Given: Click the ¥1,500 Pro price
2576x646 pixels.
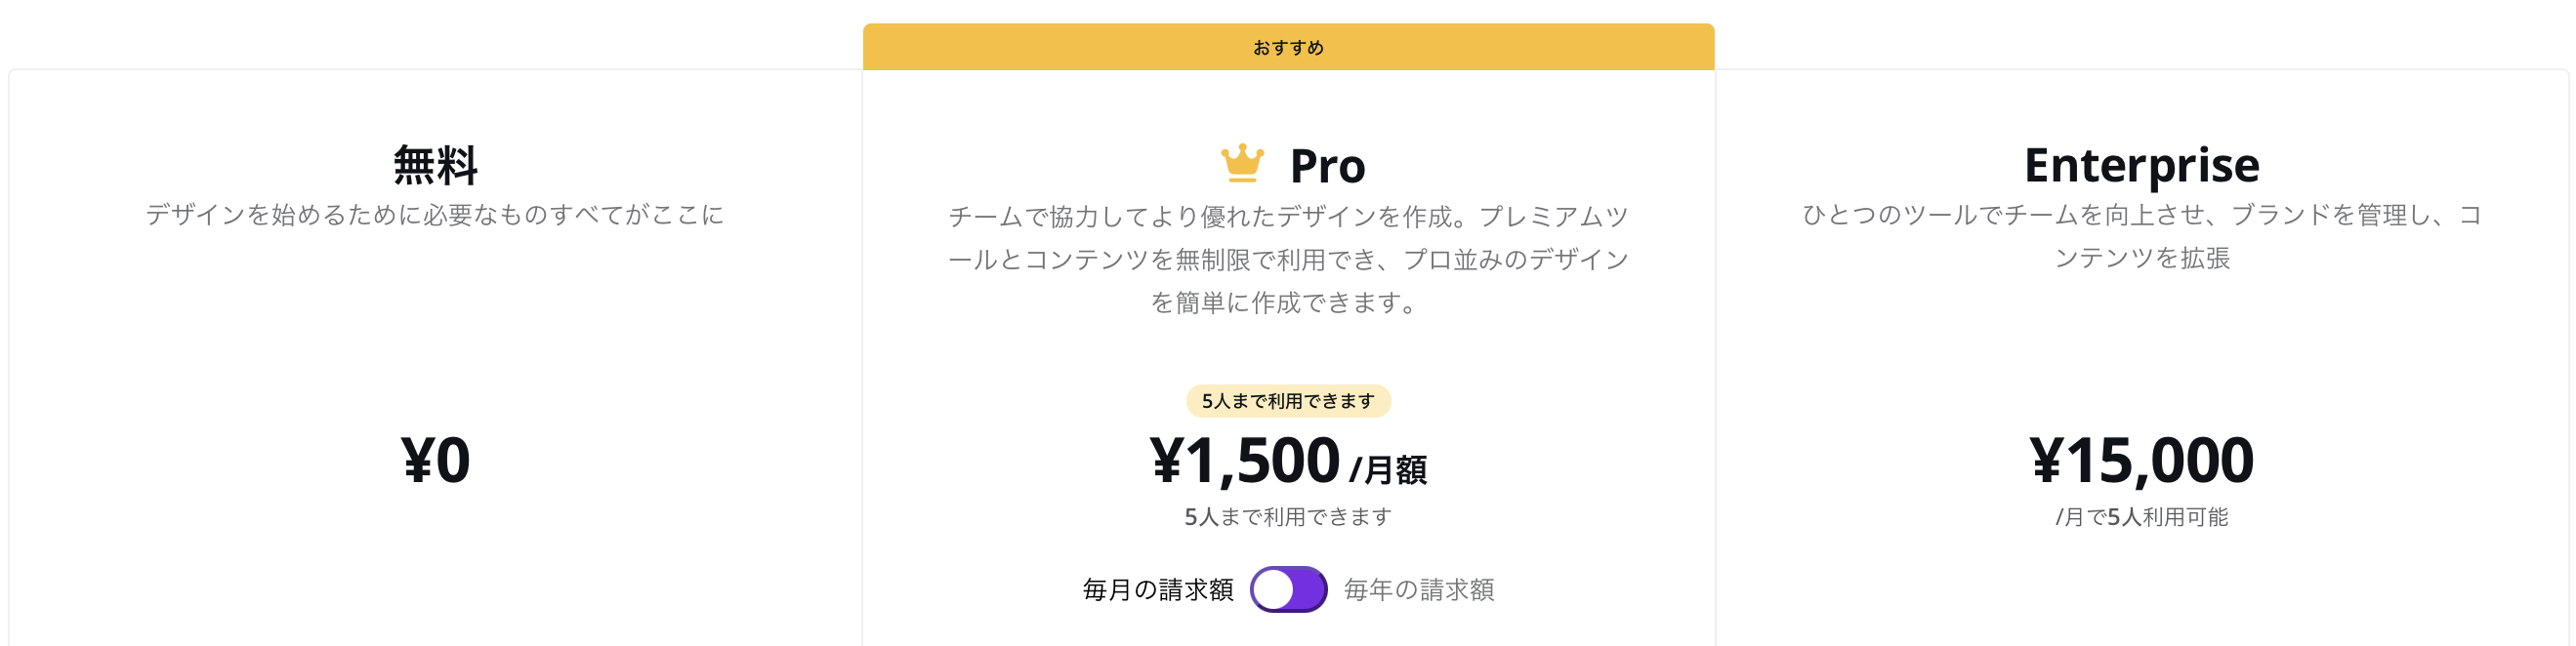Looking at the screenshot, I should 1244,461.
